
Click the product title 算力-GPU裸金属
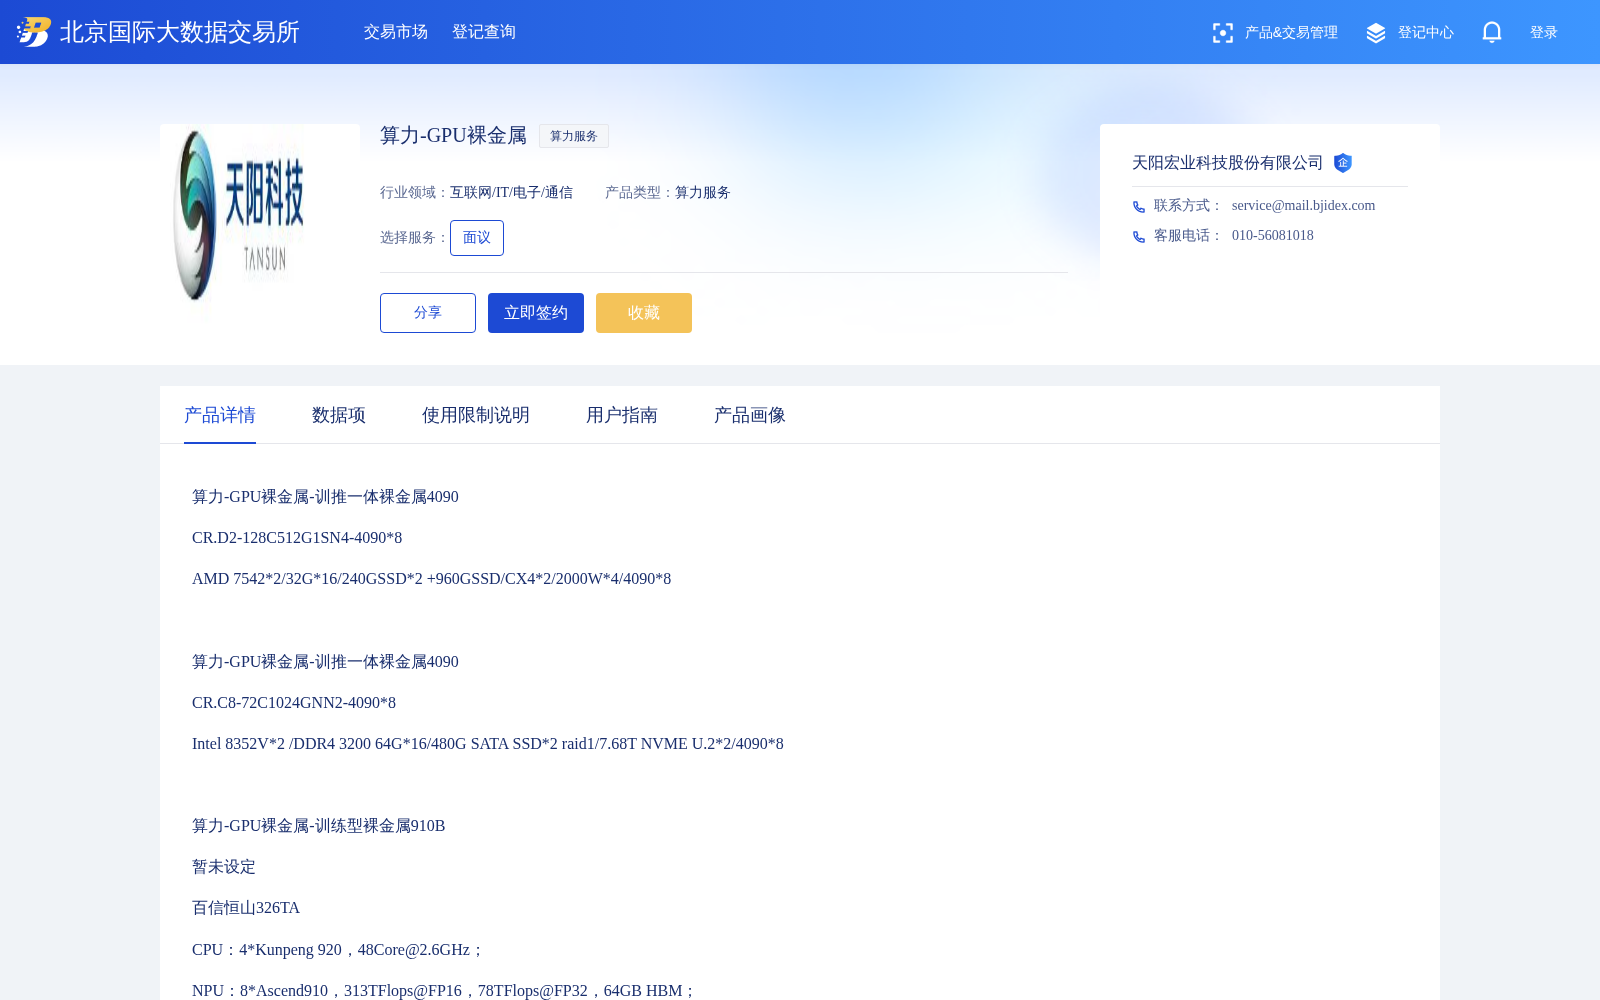click(x=453, y=136)
